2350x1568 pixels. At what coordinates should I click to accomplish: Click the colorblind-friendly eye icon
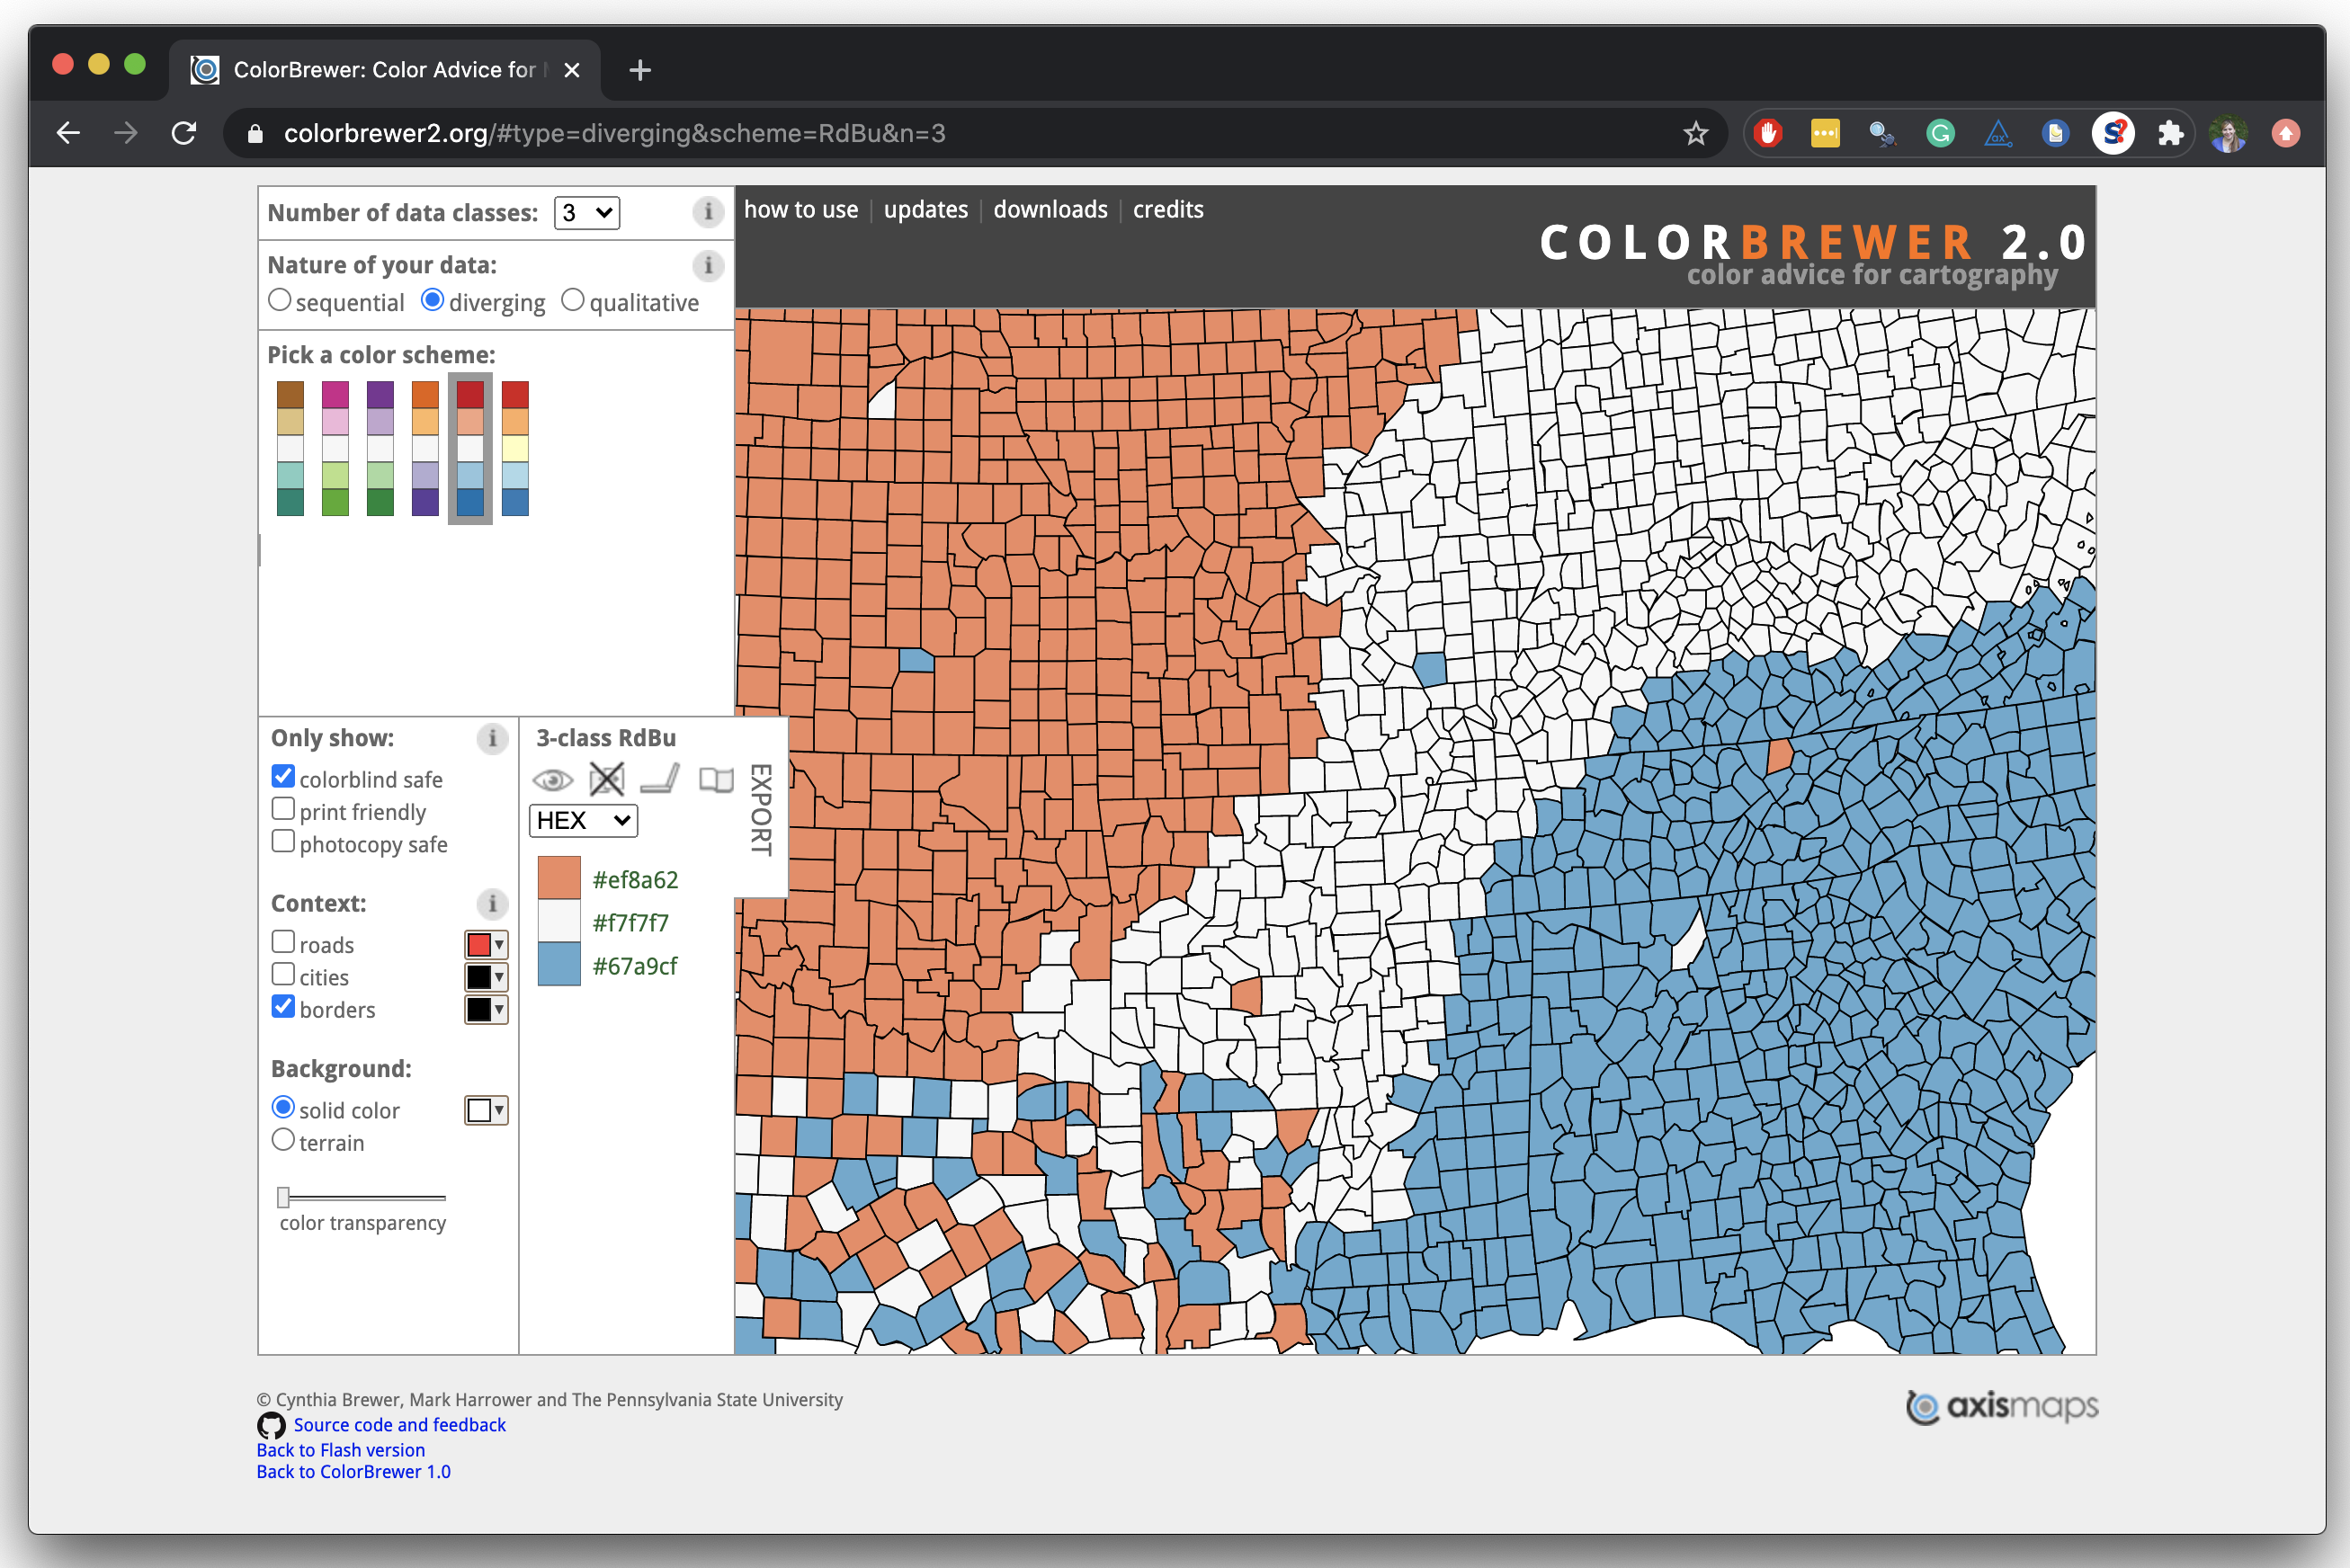552,780
